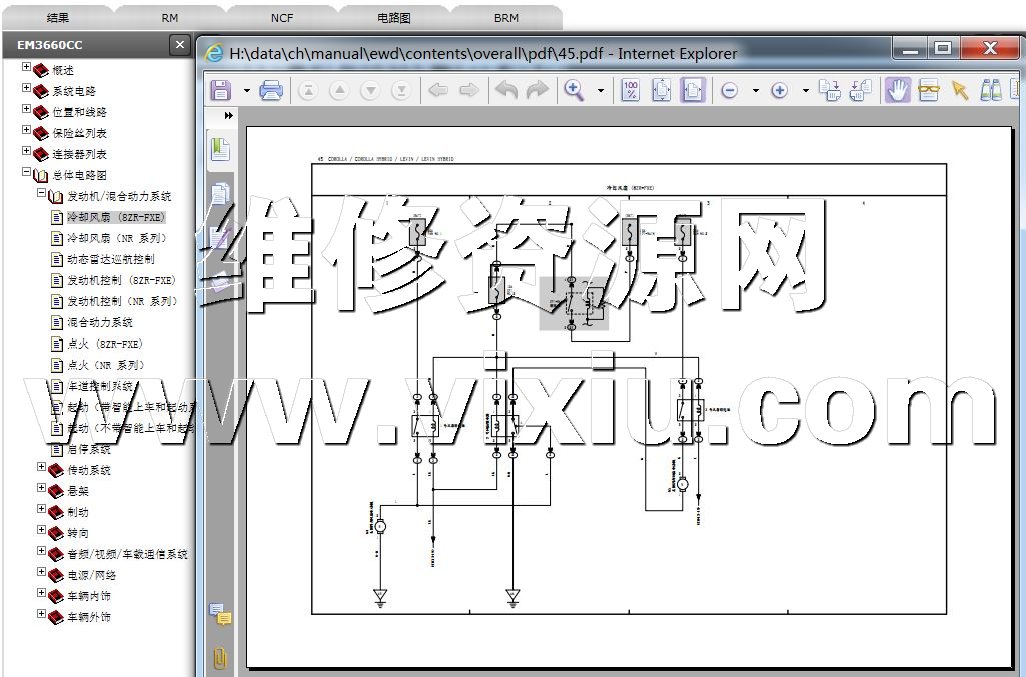
Task: Choose the arrow Select tool
Action: [960, 91]
